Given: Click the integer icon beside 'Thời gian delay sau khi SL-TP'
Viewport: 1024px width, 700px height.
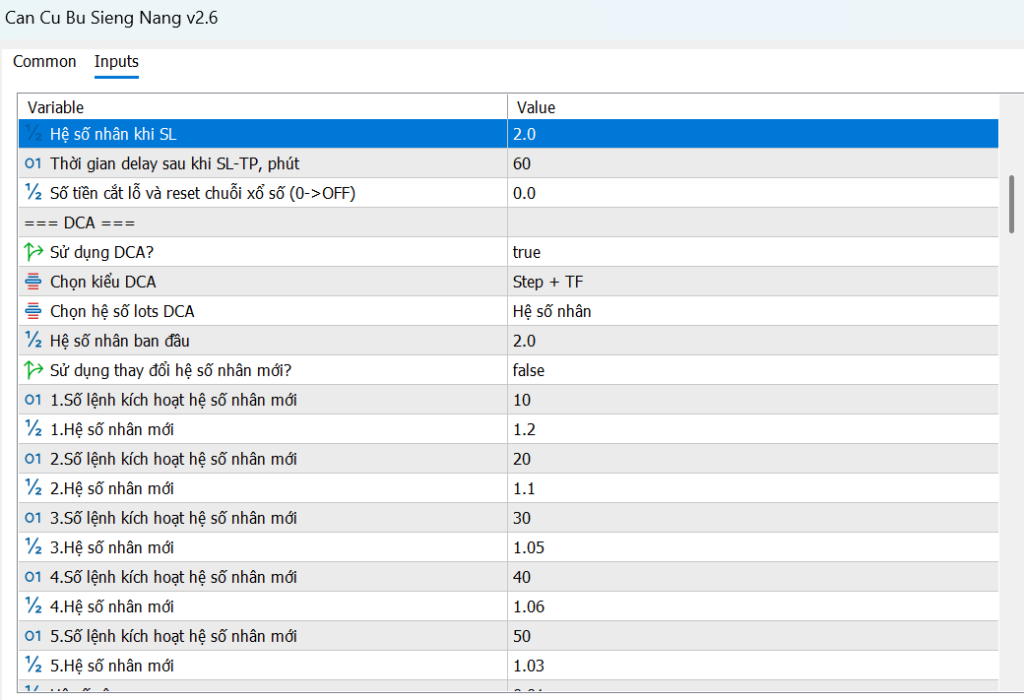Looking at the screenshot, I should [x=33, y=164].
